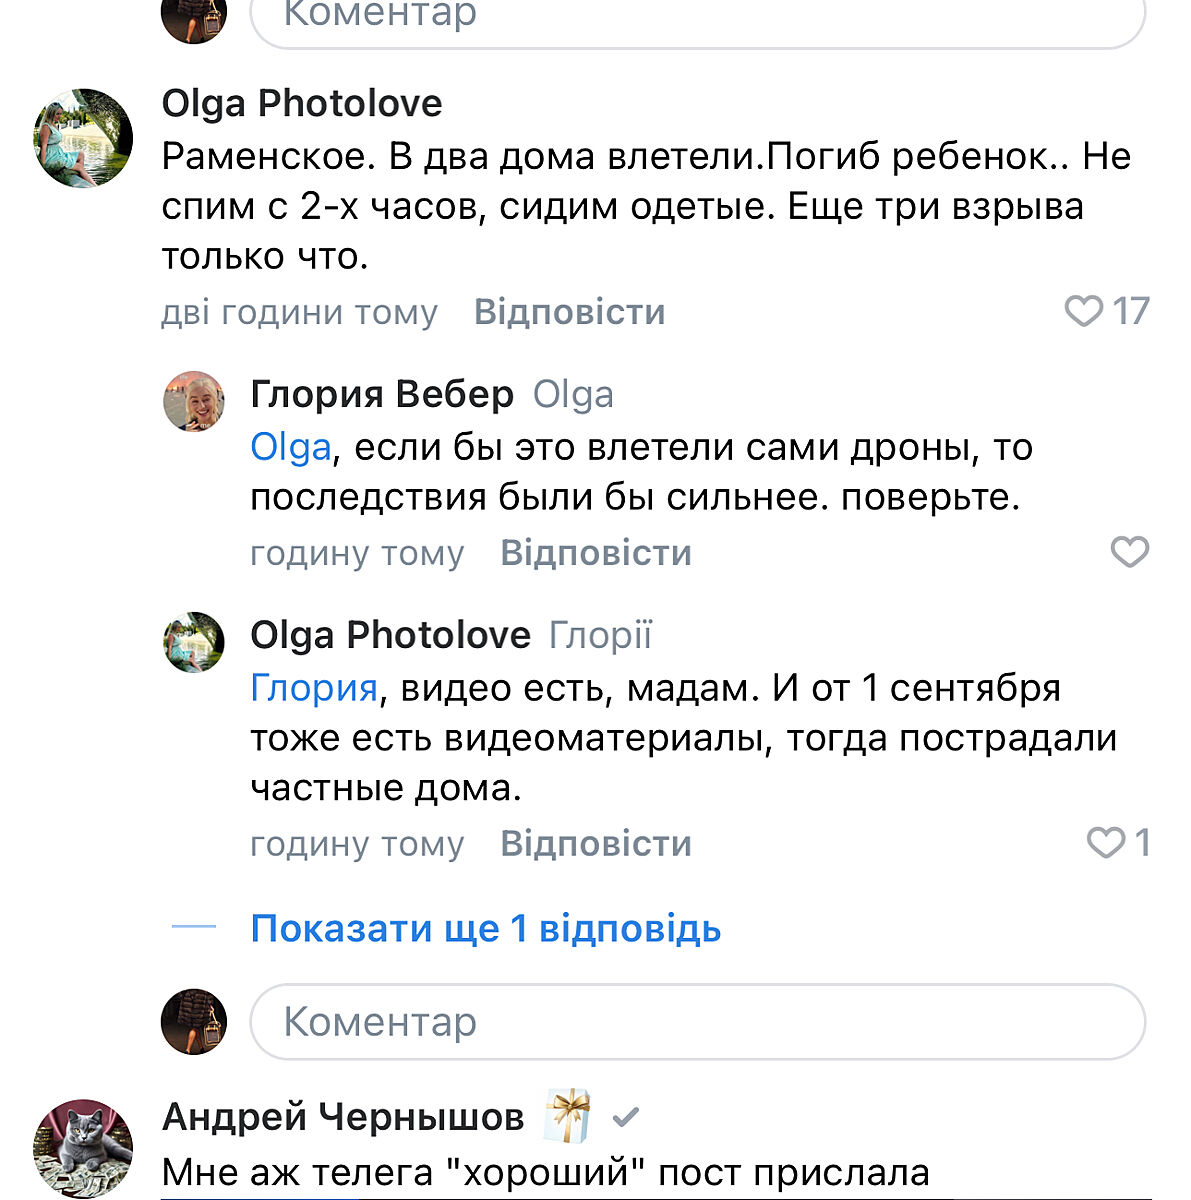1191x1200 pixels.
Task: Click your avatar beside lower Коментар field
Action: (x=194, y=1022)
